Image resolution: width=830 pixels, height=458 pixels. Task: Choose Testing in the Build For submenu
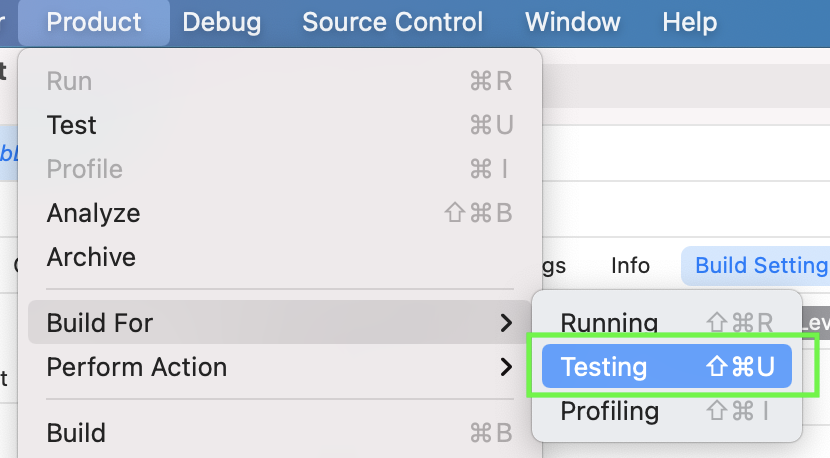[x=604, y=367]
